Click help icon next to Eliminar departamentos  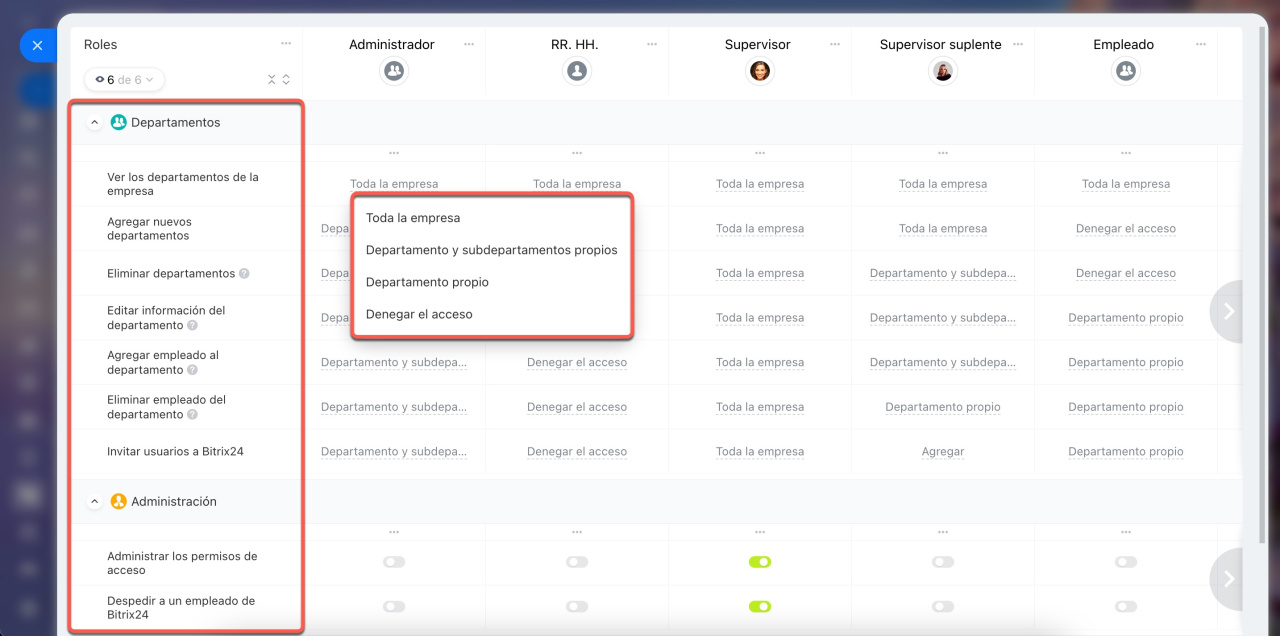[x=244, y=274]
